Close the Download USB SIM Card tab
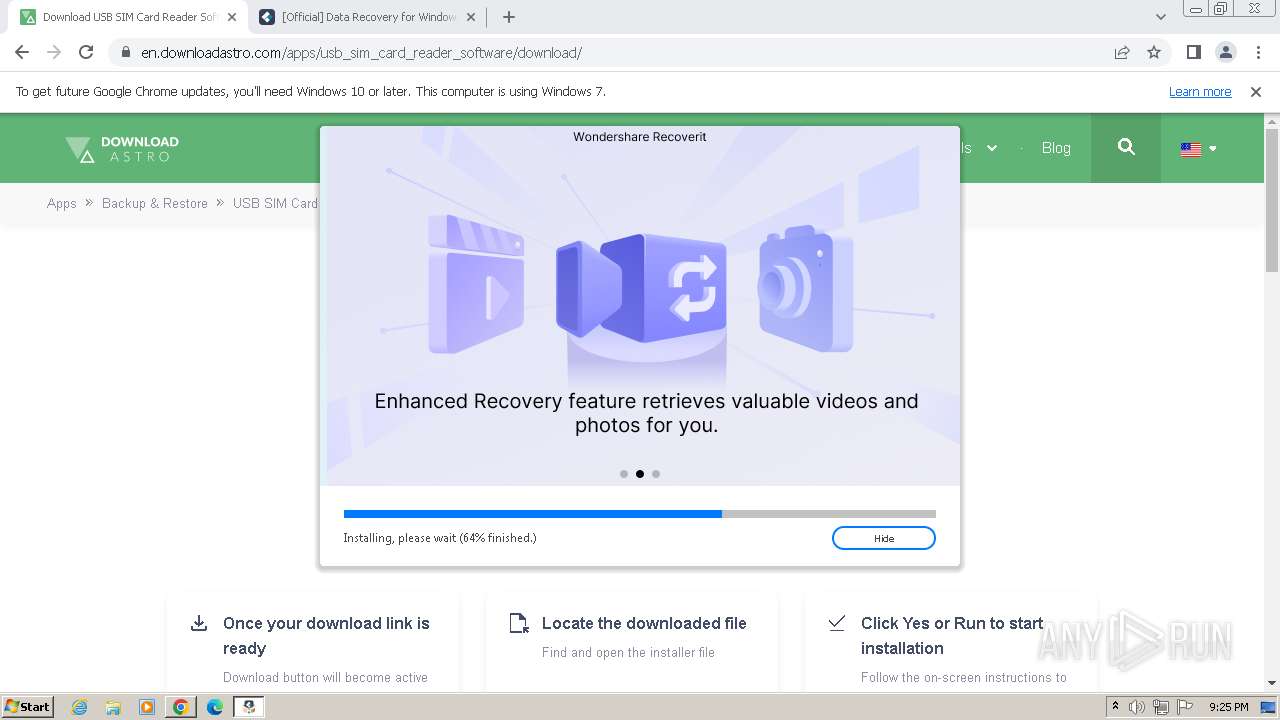Viewport: 1280px width, 720px height. click(x=231, y=17)
